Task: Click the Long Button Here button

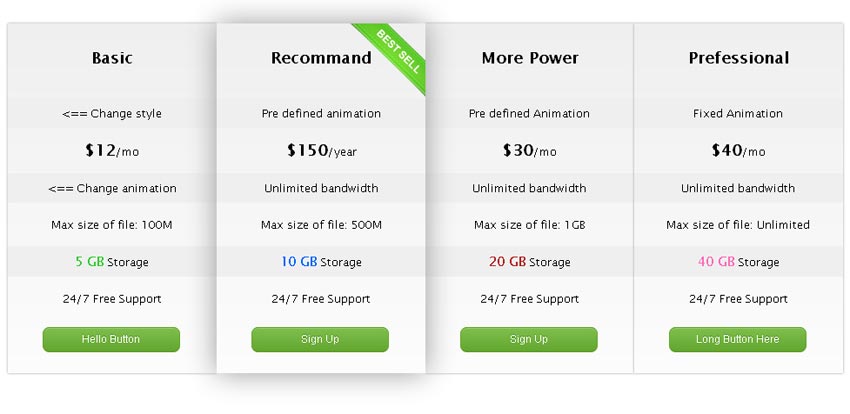Action: 737,339
